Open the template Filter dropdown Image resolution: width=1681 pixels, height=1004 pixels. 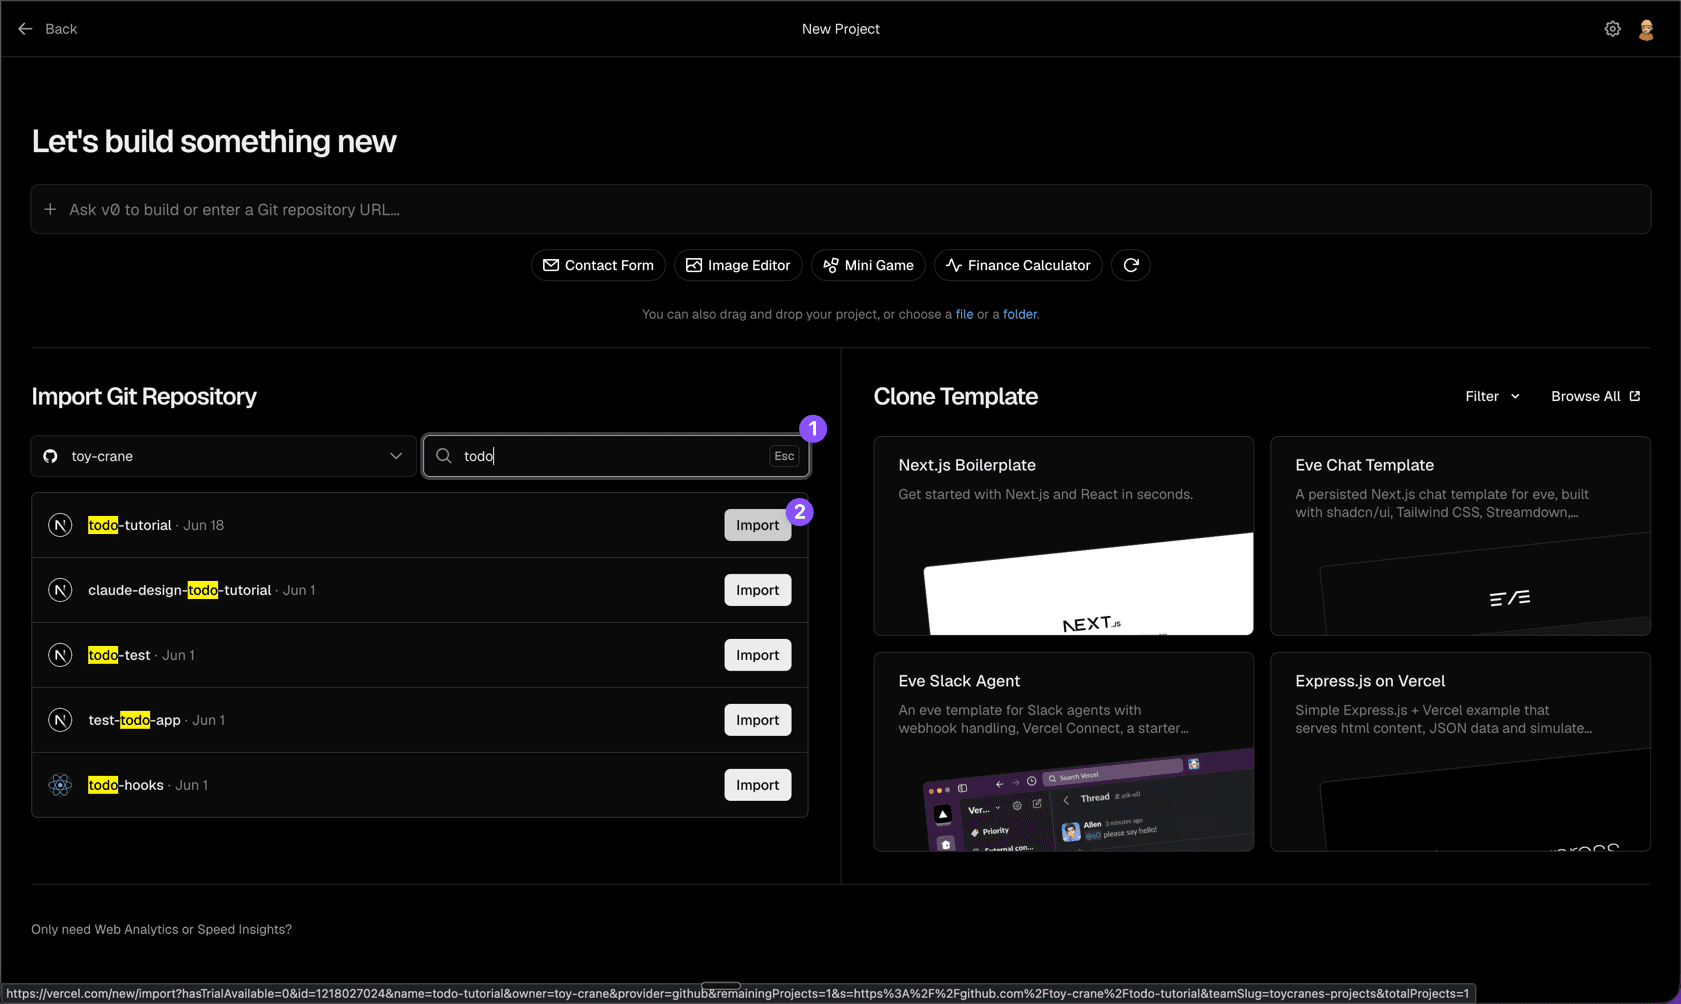[1492, 396]
